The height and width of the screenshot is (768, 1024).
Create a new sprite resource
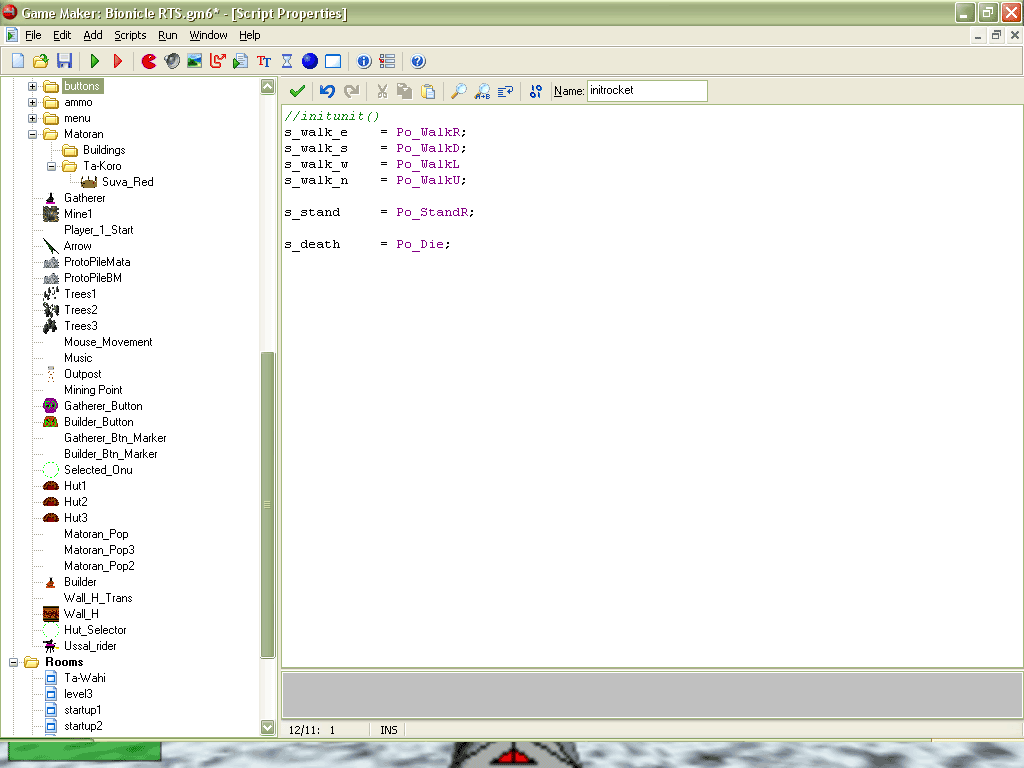click(x=147, y=61)
